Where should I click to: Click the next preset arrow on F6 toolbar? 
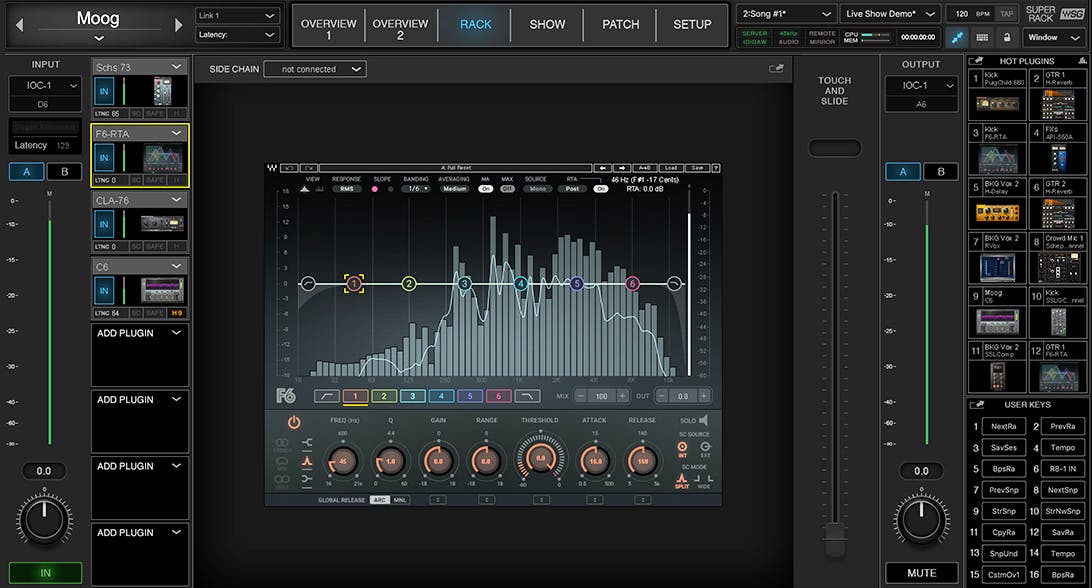click(x=622, y=168)
